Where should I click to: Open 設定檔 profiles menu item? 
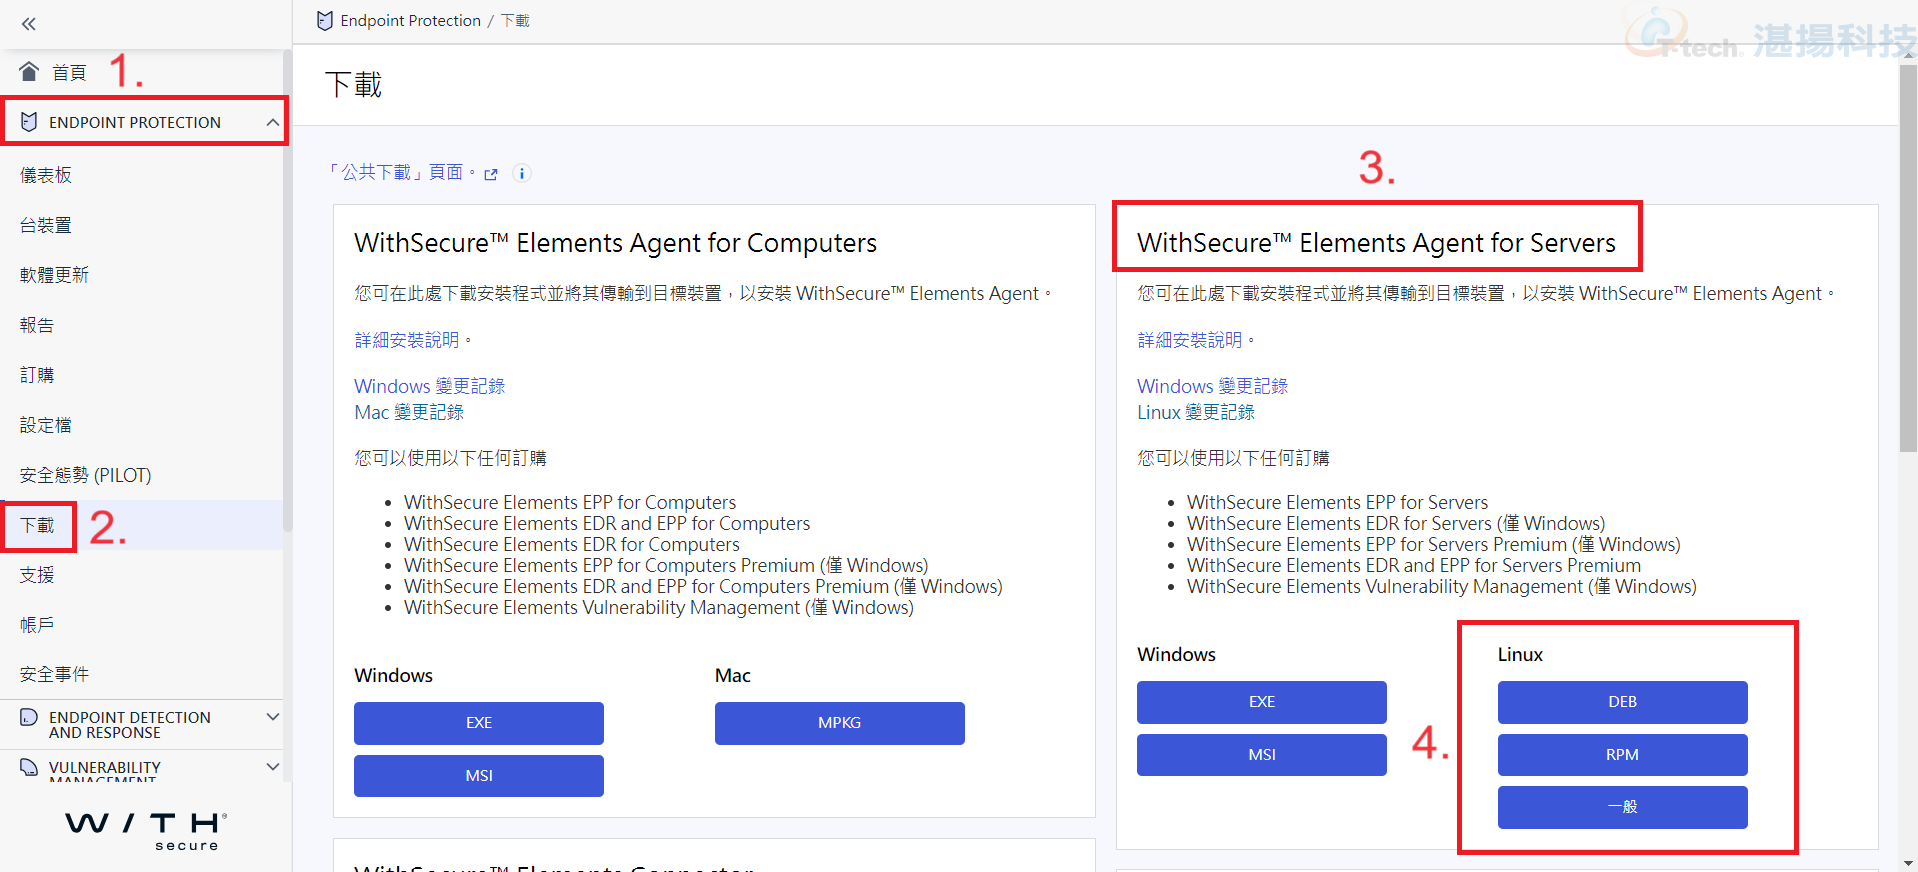[46, 425]
